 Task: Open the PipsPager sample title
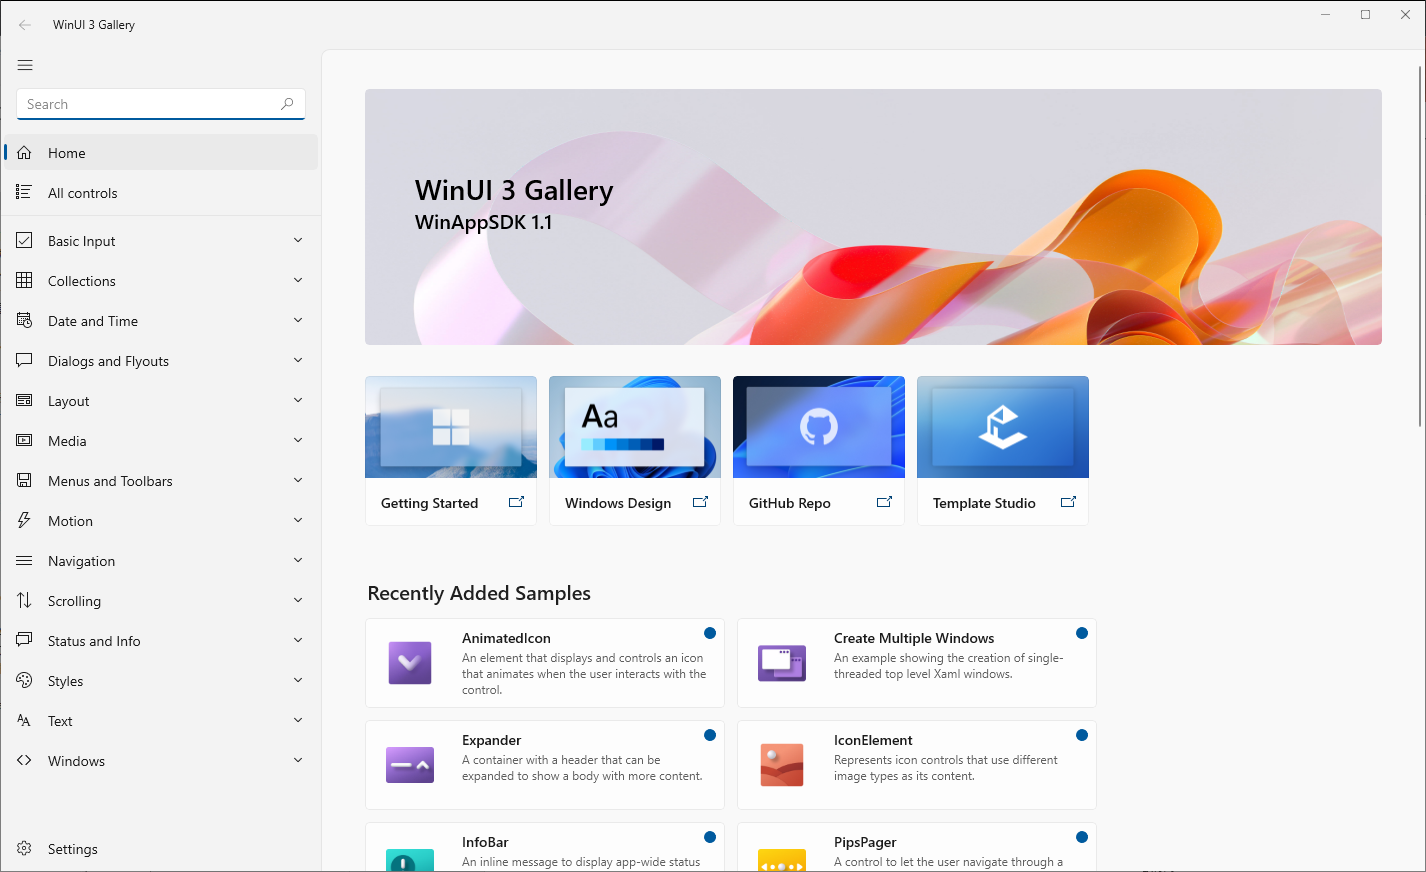click(x=865, y=842)
